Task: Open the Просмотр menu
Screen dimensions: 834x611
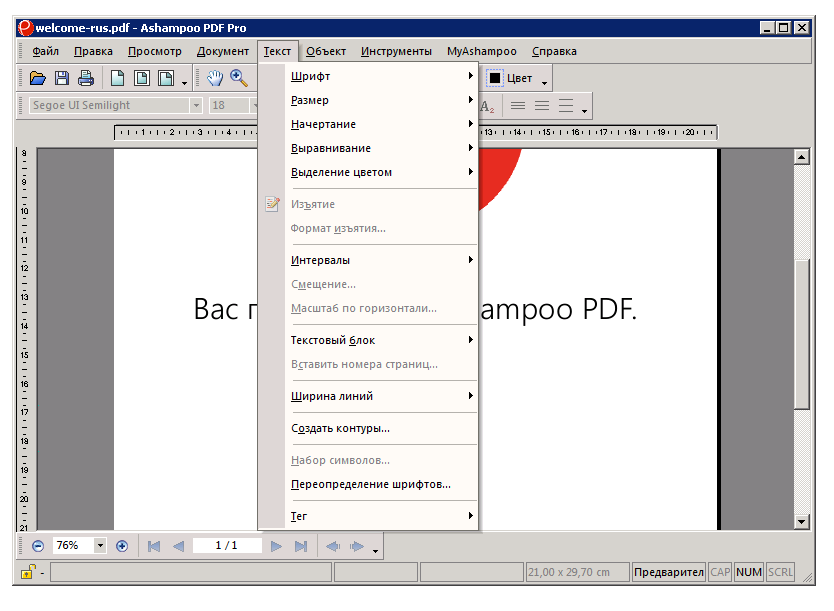Action: (x=155, y=51)
